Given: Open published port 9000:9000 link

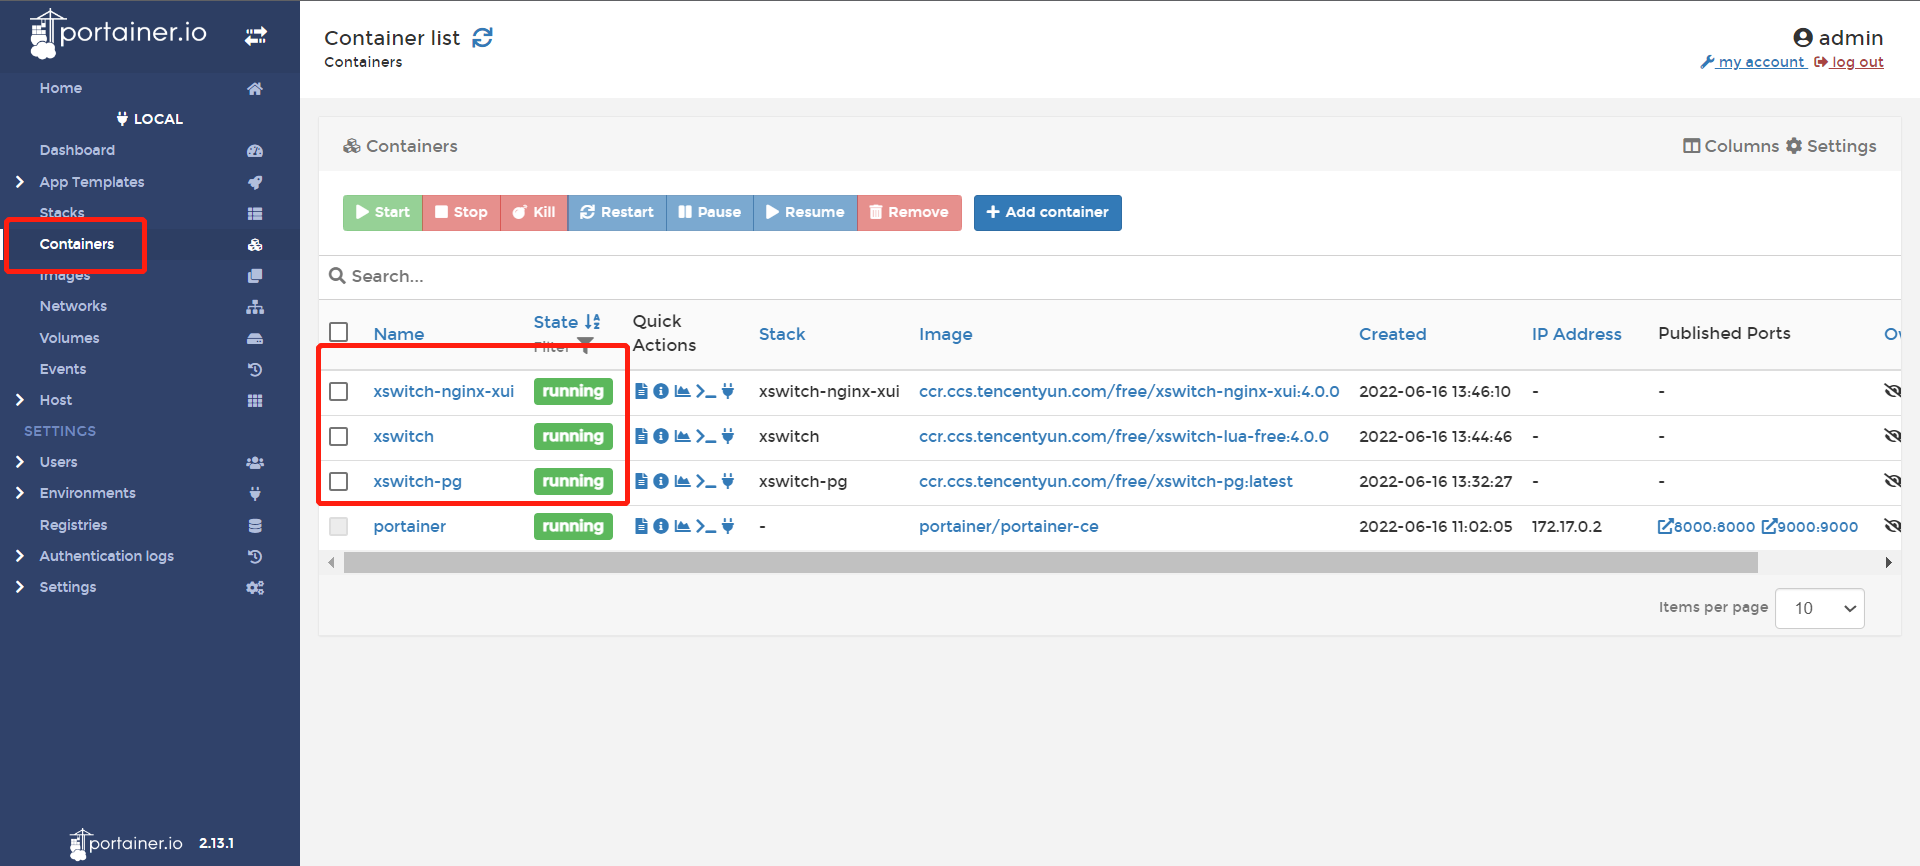Looking at the screenshot, I should 1810,526.
